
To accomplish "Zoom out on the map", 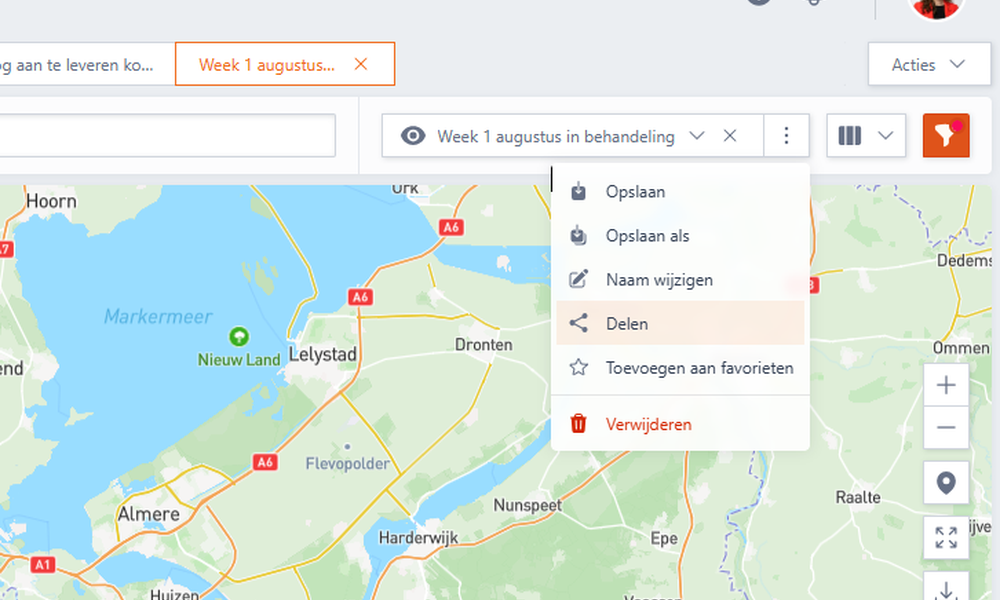I will [x=946, y=427].
